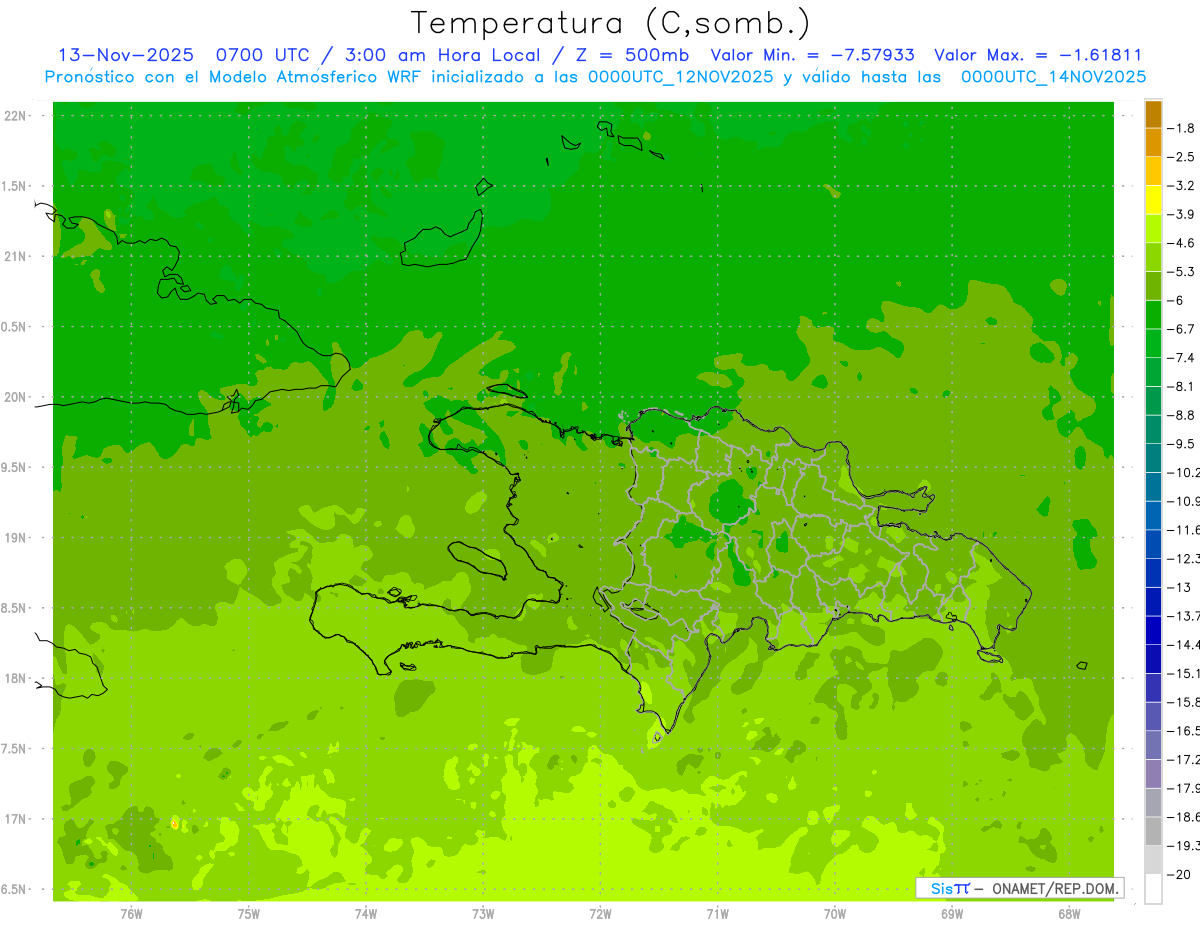Click the small orange hot spot near 17N

point(175,824)
